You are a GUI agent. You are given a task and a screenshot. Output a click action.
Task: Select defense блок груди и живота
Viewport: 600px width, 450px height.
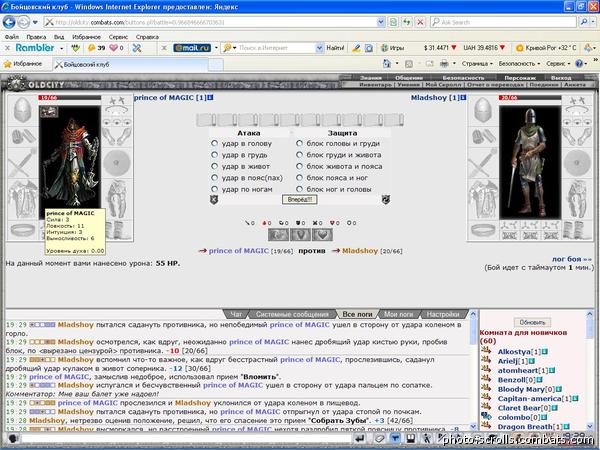tap(299, 155)
